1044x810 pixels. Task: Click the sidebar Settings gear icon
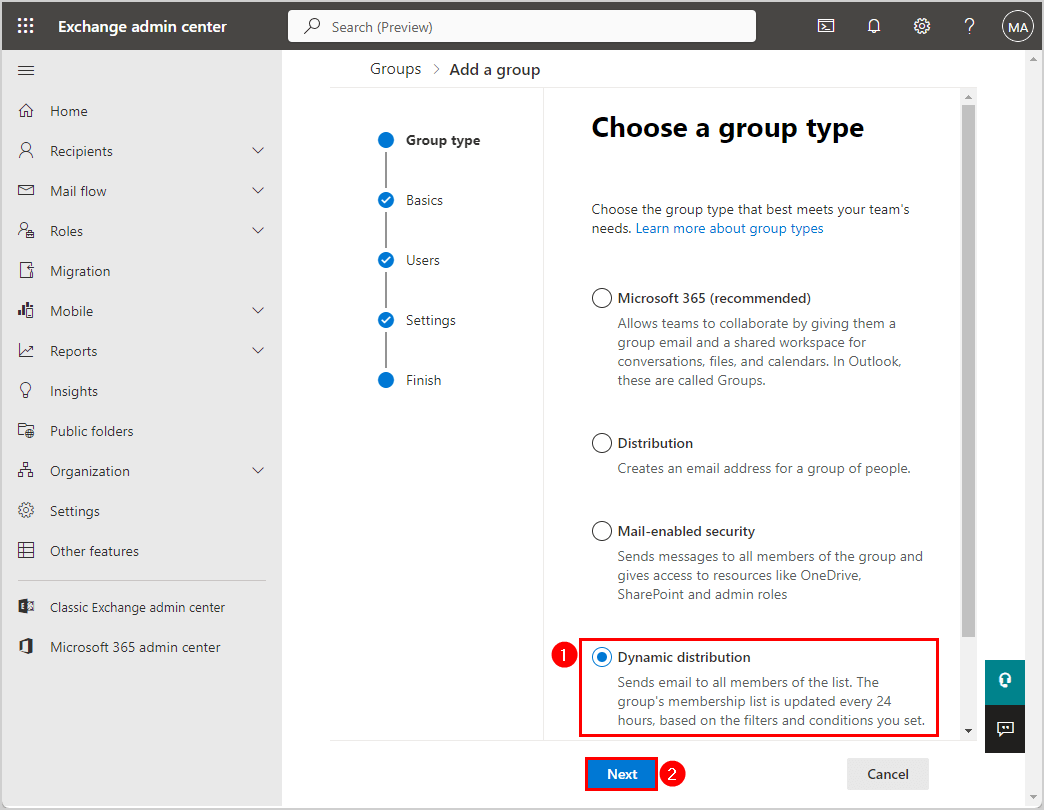coord(26,510)
